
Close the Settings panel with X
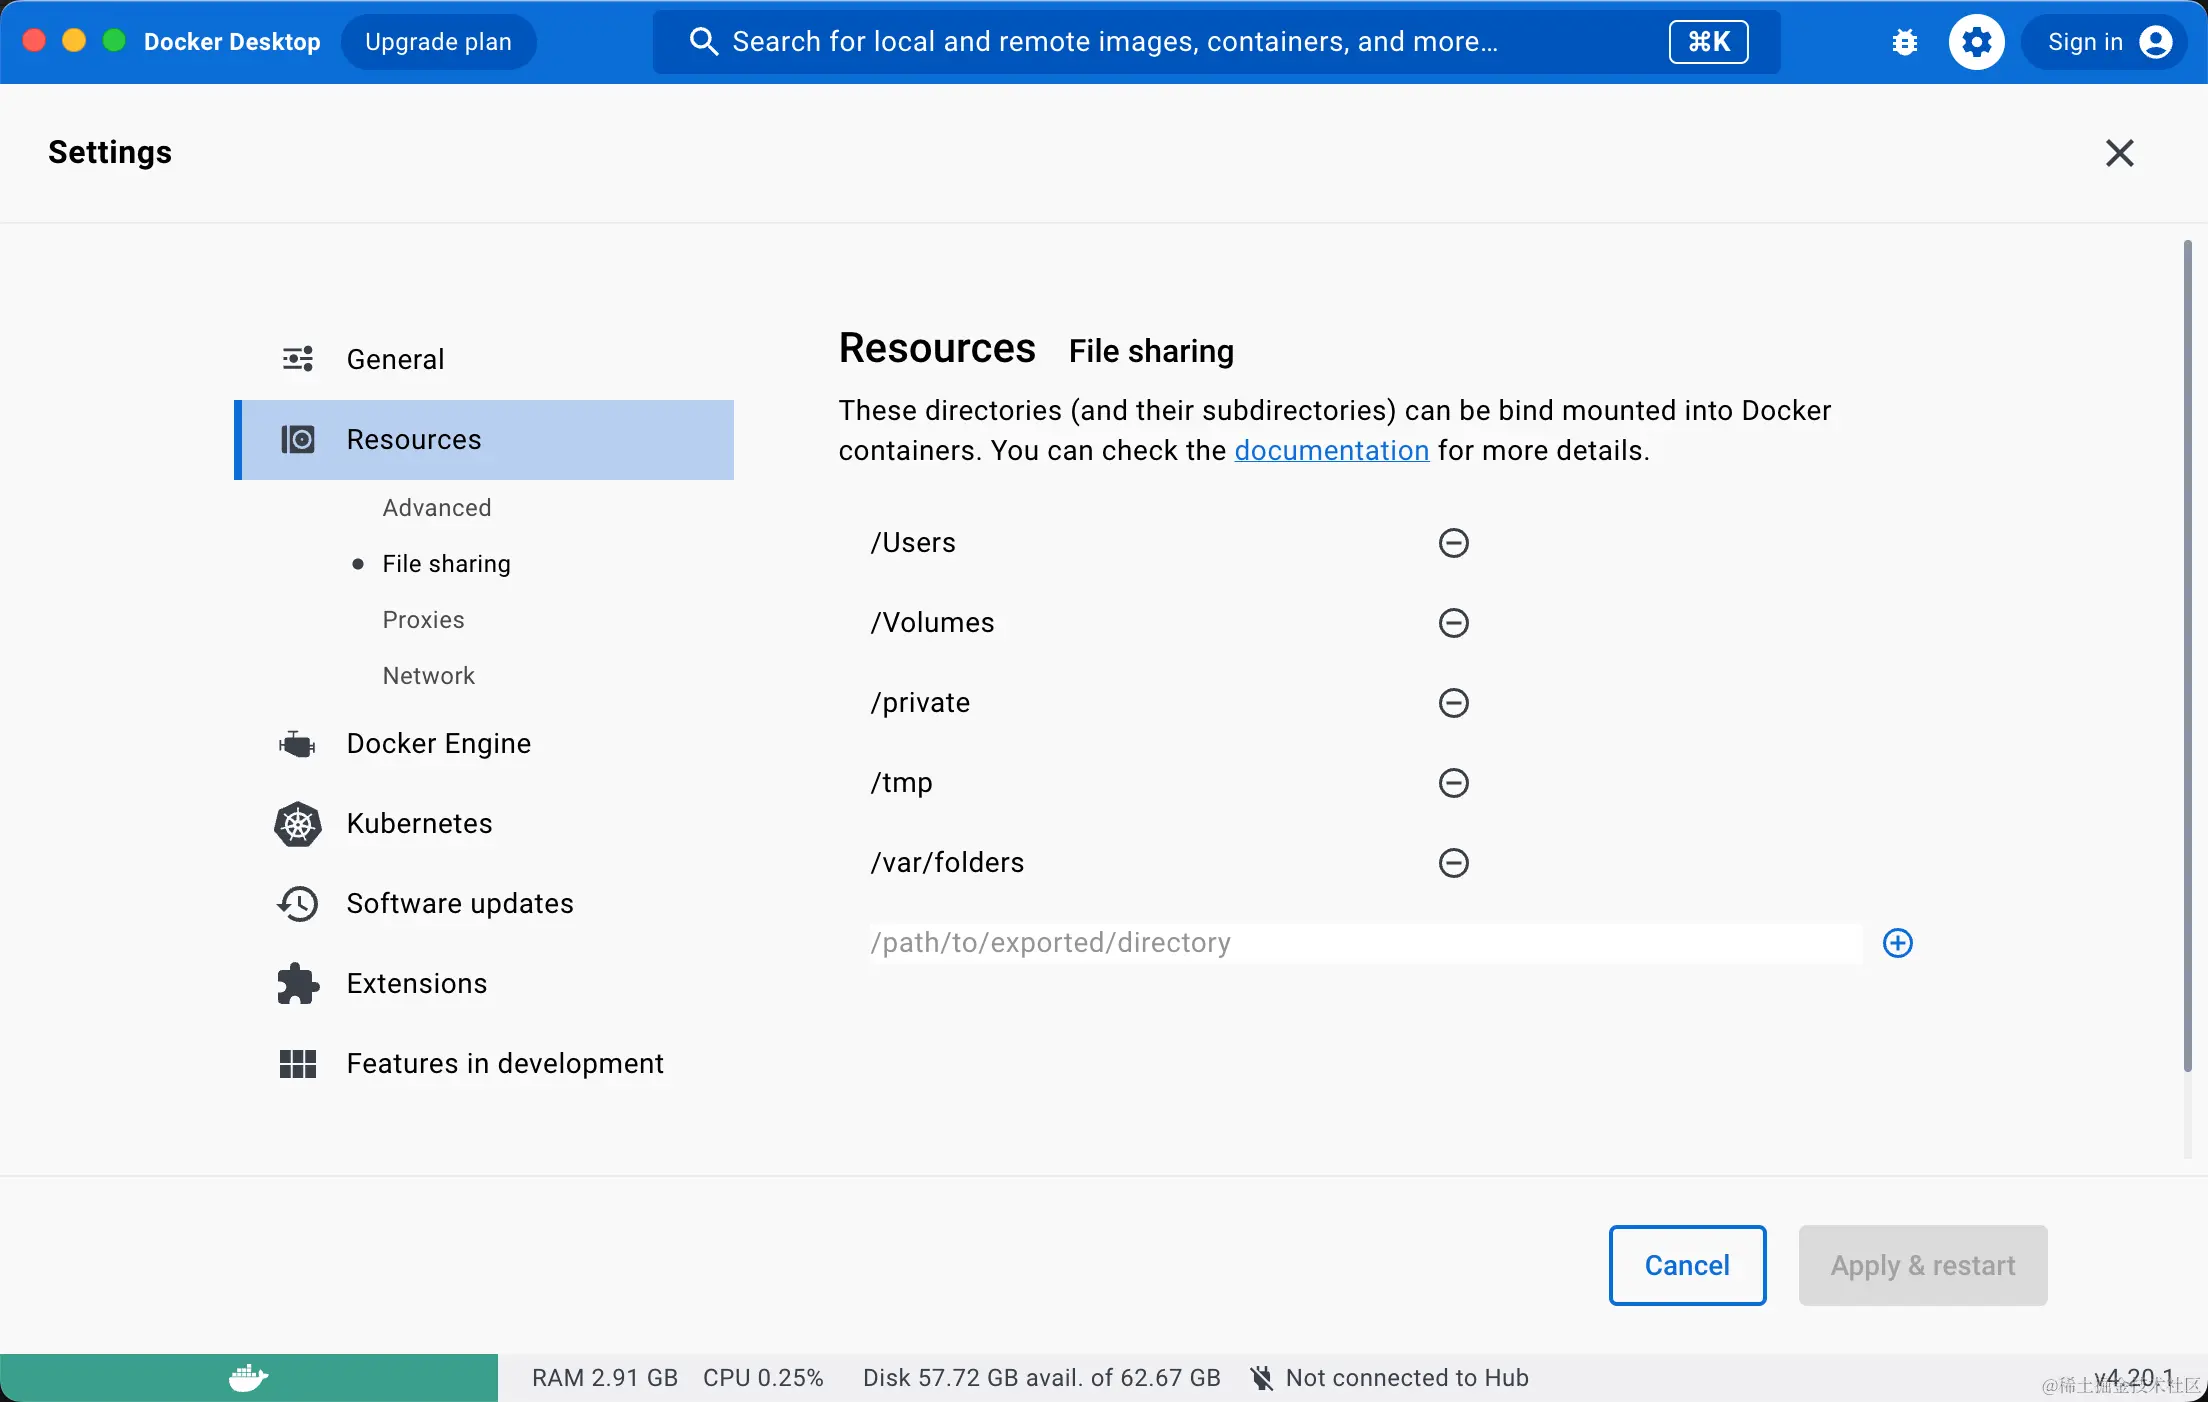click(x=2119, y=153)
